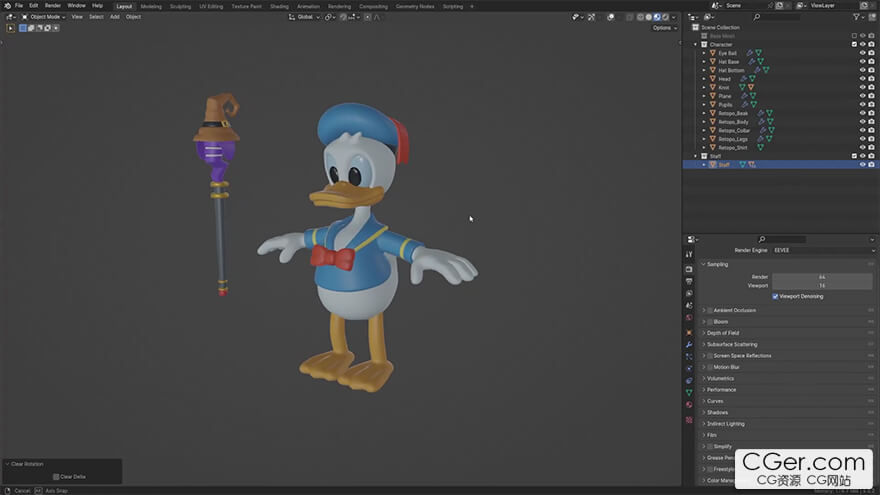The height and width of the screenshot is (495, 880).
Task: Click the mesh data icon beside Eye Ball
Action: 758,53
